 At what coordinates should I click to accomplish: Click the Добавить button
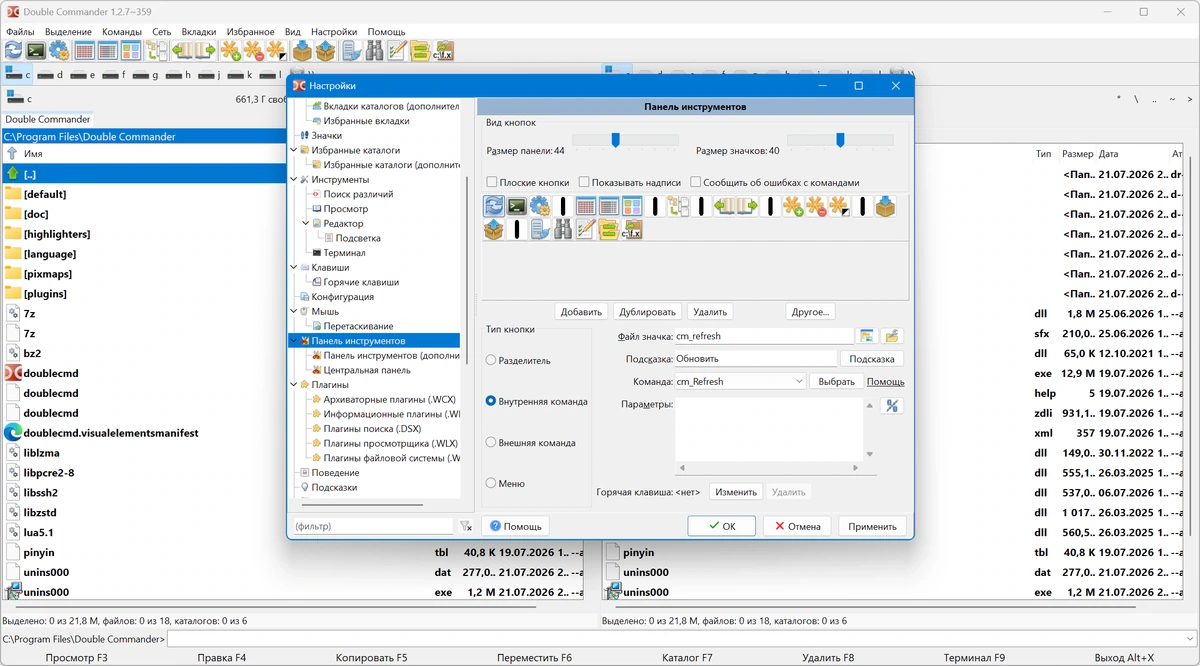[581, 312]
